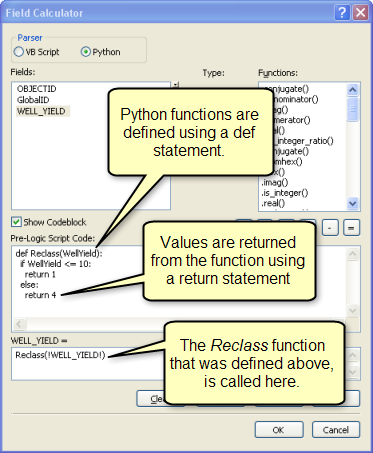The image size is (373, 453).
Task: Choose the .is_integer() function
Action: click(284, 193)
